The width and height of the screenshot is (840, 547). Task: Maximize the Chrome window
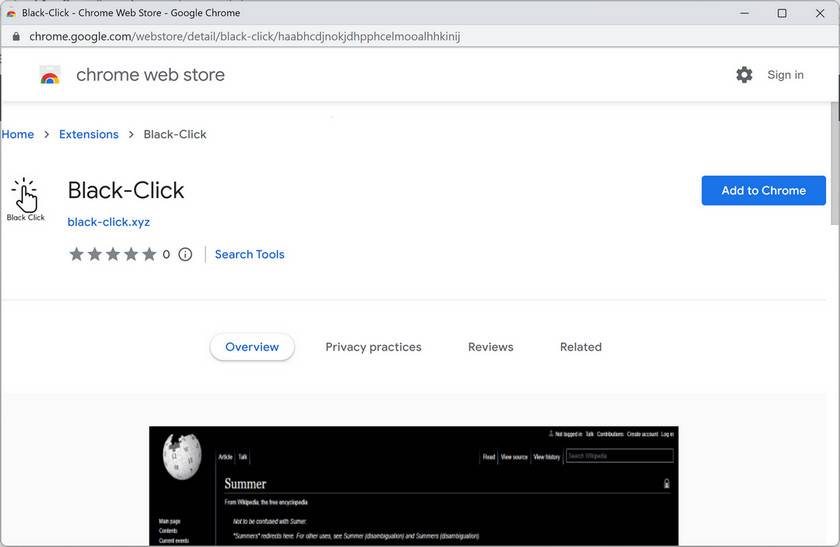tap(782, 13)
